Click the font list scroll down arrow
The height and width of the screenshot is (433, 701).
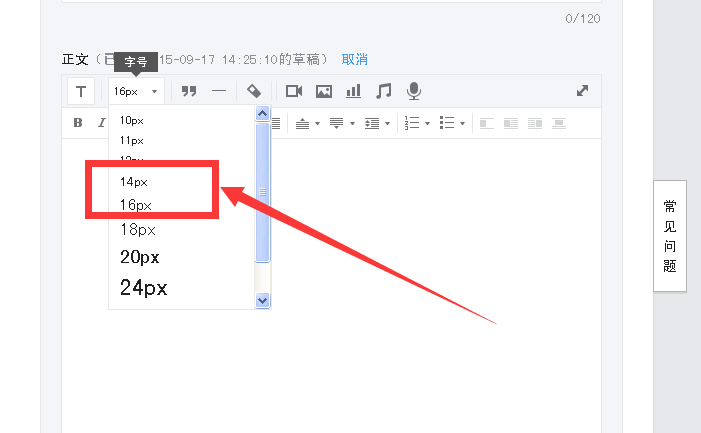pyautogui.click(x=263, y=300)
